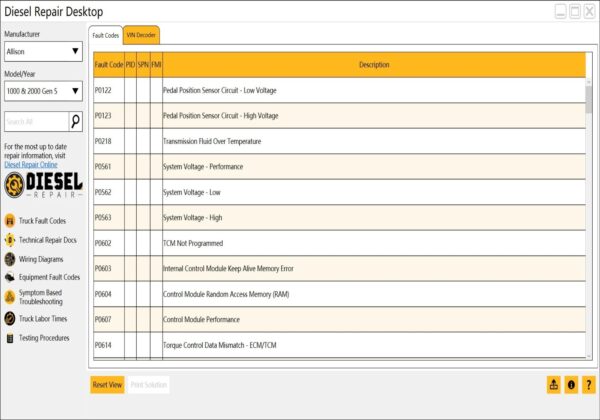The image size is (600, 420).
Task: Select fault code P0218 cell
Action: pyautogui.click(x=109, y=141)
